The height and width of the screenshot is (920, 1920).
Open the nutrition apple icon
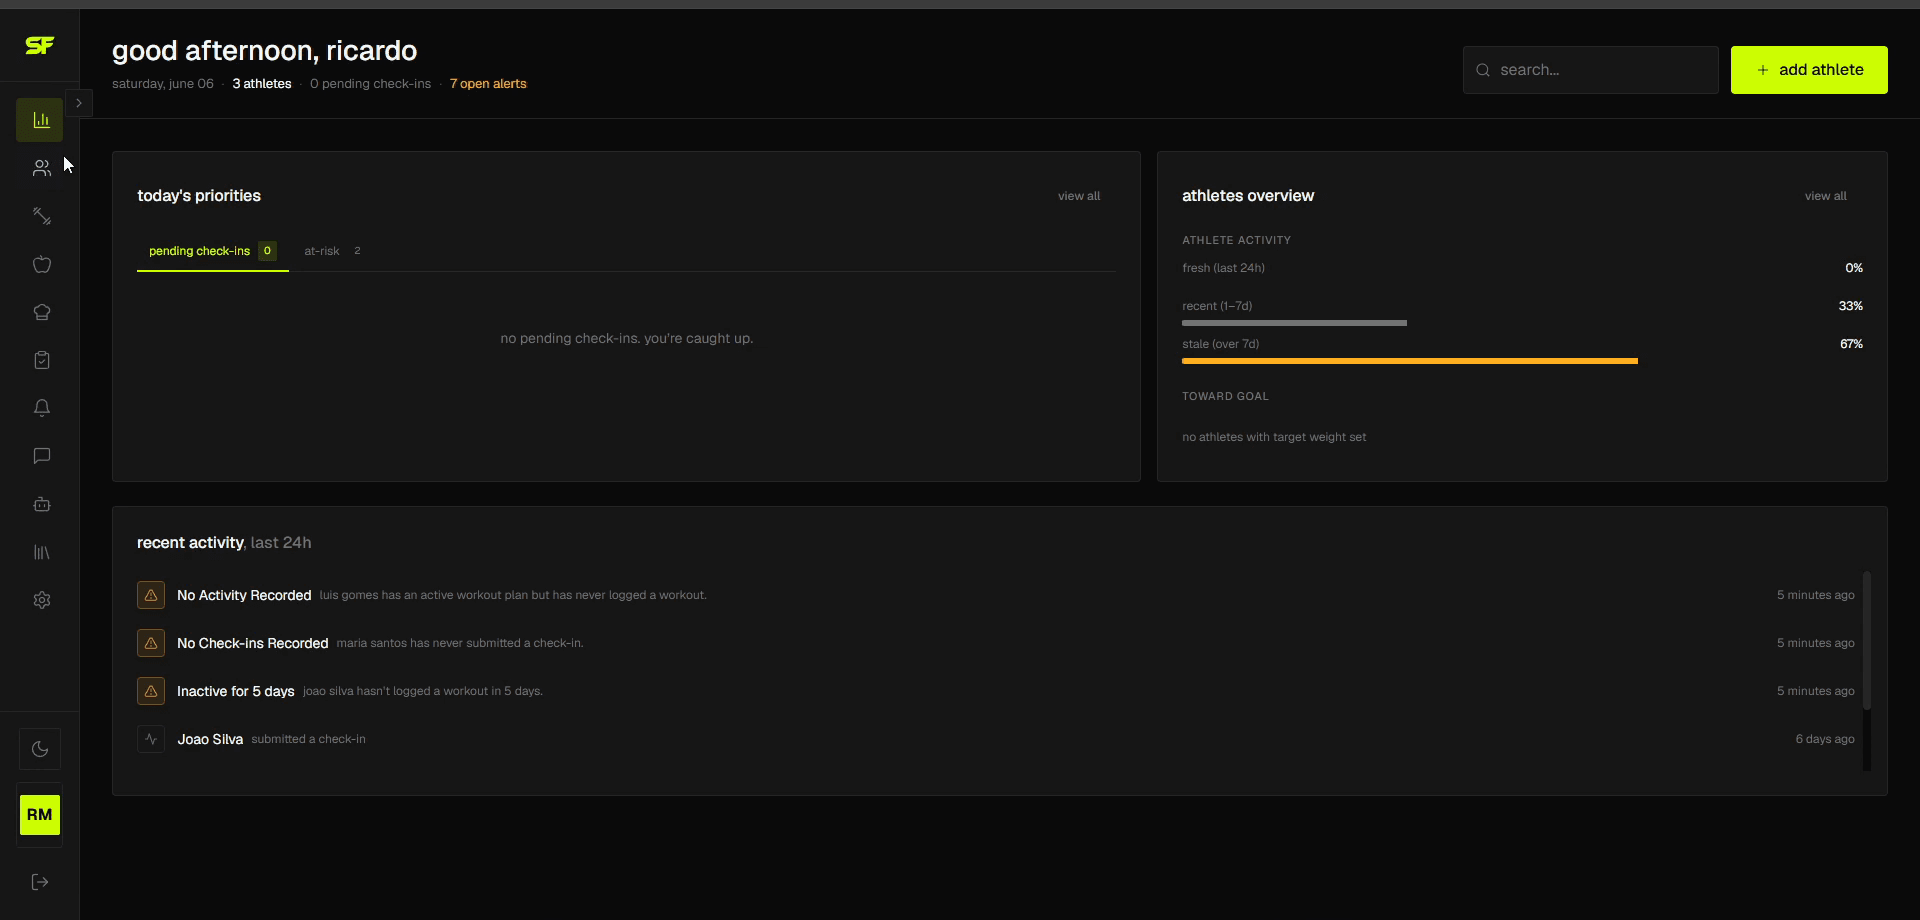click(41, 264)
